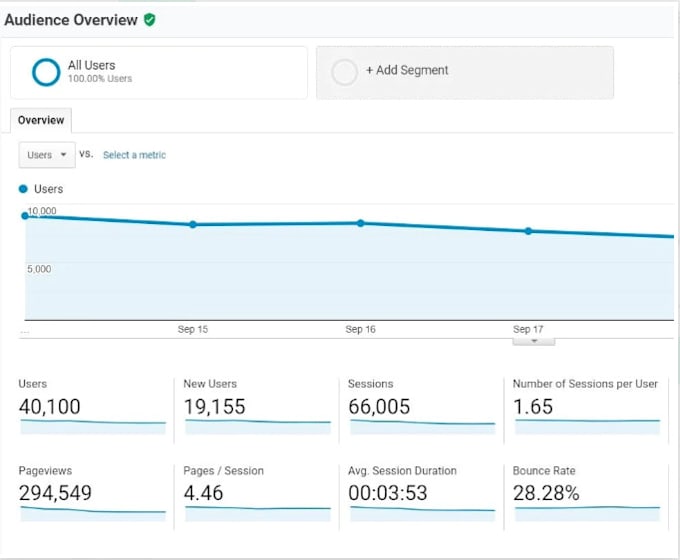Click the Sep 17 data point on chart
Viewport: 680px width, 560px height.
[529, 231]
